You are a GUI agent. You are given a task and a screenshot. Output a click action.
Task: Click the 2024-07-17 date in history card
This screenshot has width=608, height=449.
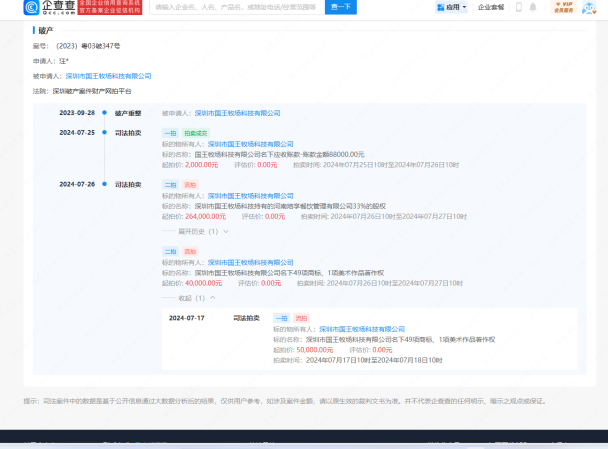tap(187, 318)
